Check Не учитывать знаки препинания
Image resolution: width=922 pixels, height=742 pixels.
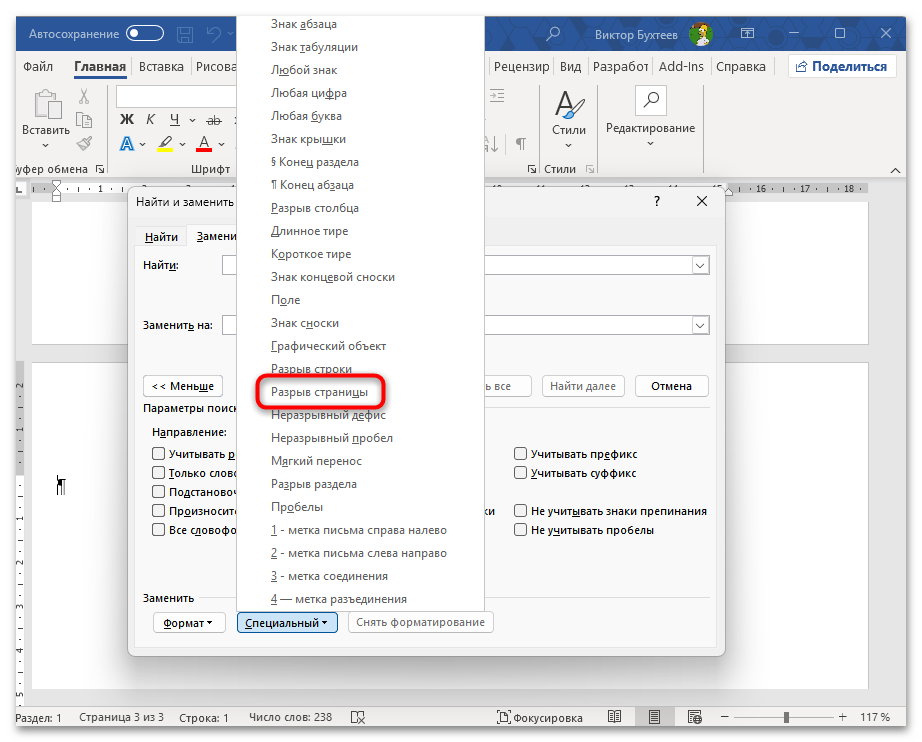[520, 510]
